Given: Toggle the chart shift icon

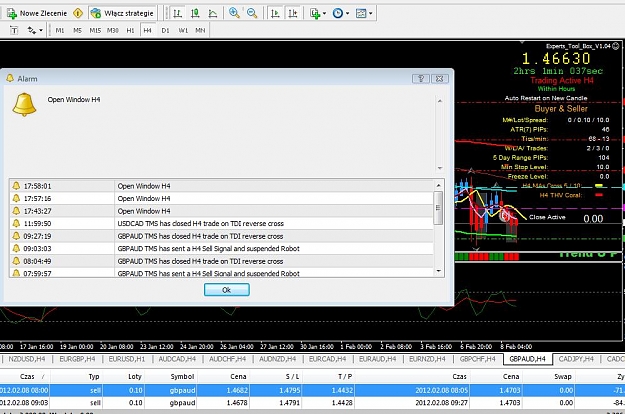Looking at the screenshot, I should coord(293,13).
